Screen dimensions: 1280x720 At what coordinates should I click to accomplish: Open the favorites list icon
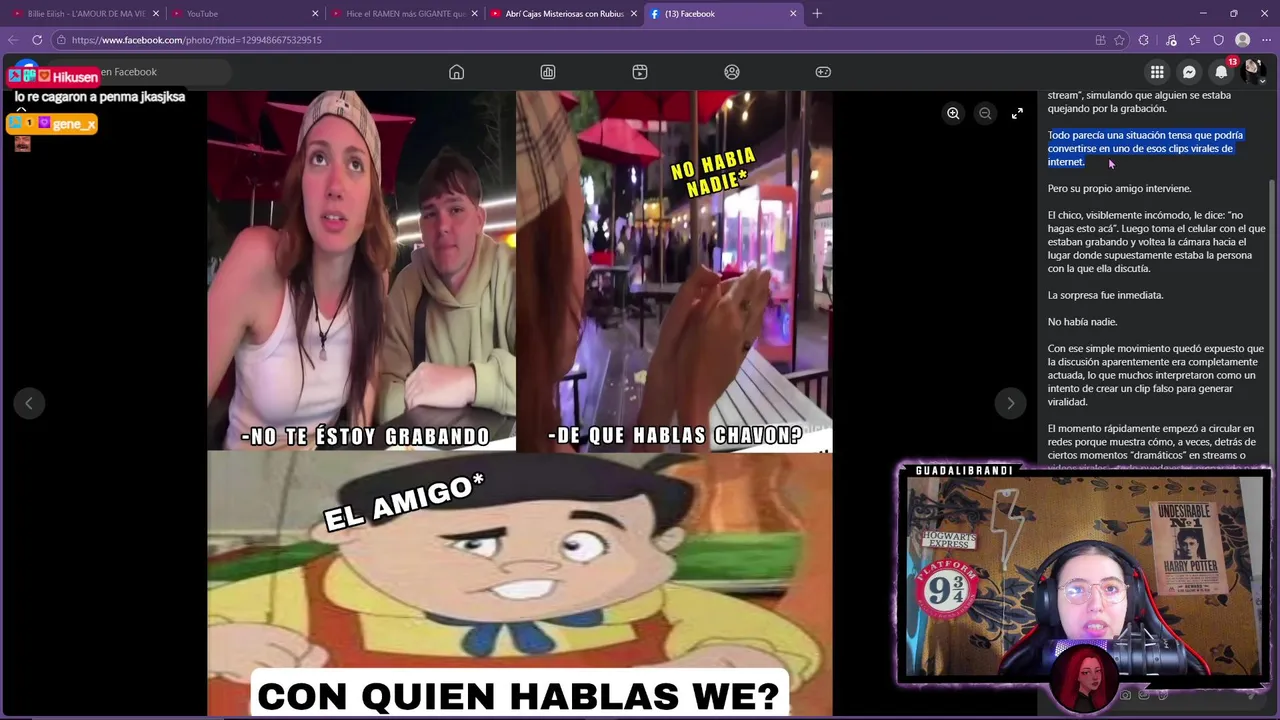click(x=1195, y=40)
